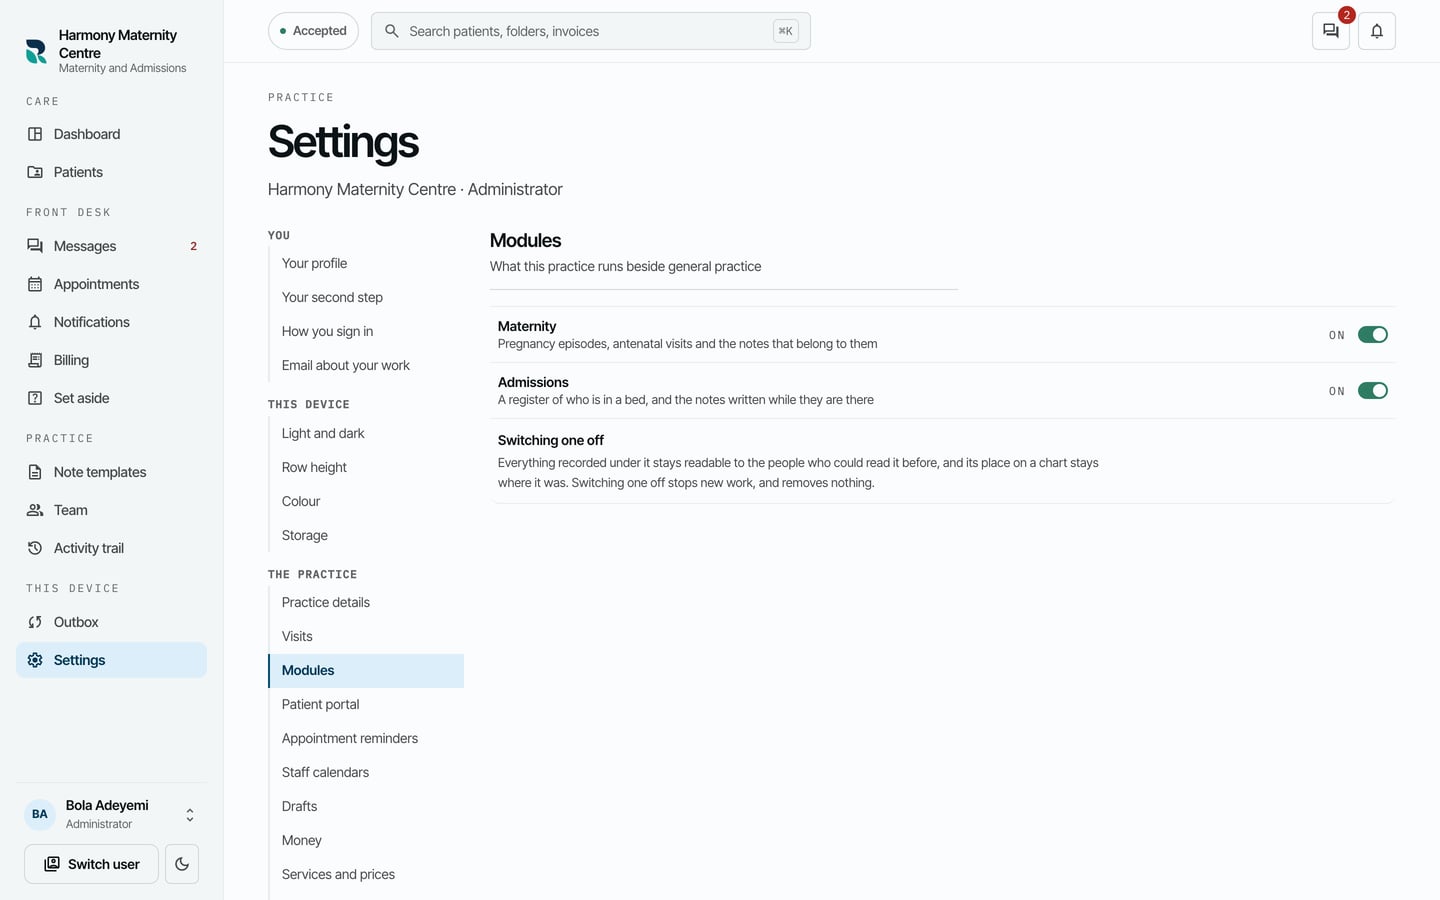
Task: Open the Storage settings entry
Action: click(366, 536)
